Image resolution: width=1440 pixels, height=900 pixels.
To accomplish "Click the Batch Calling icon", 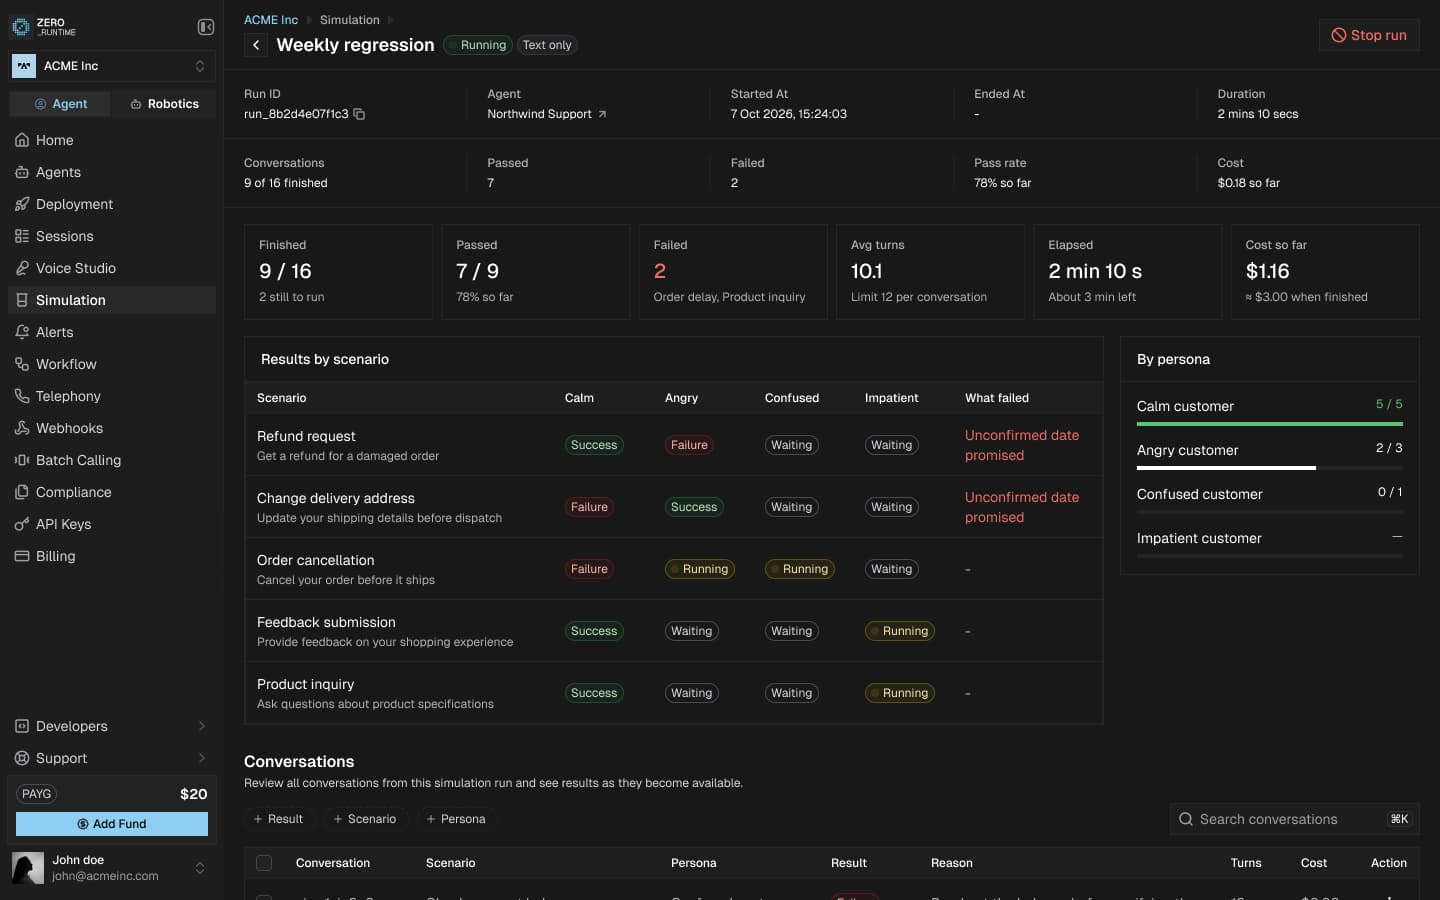I will click(x=22, y=460).
